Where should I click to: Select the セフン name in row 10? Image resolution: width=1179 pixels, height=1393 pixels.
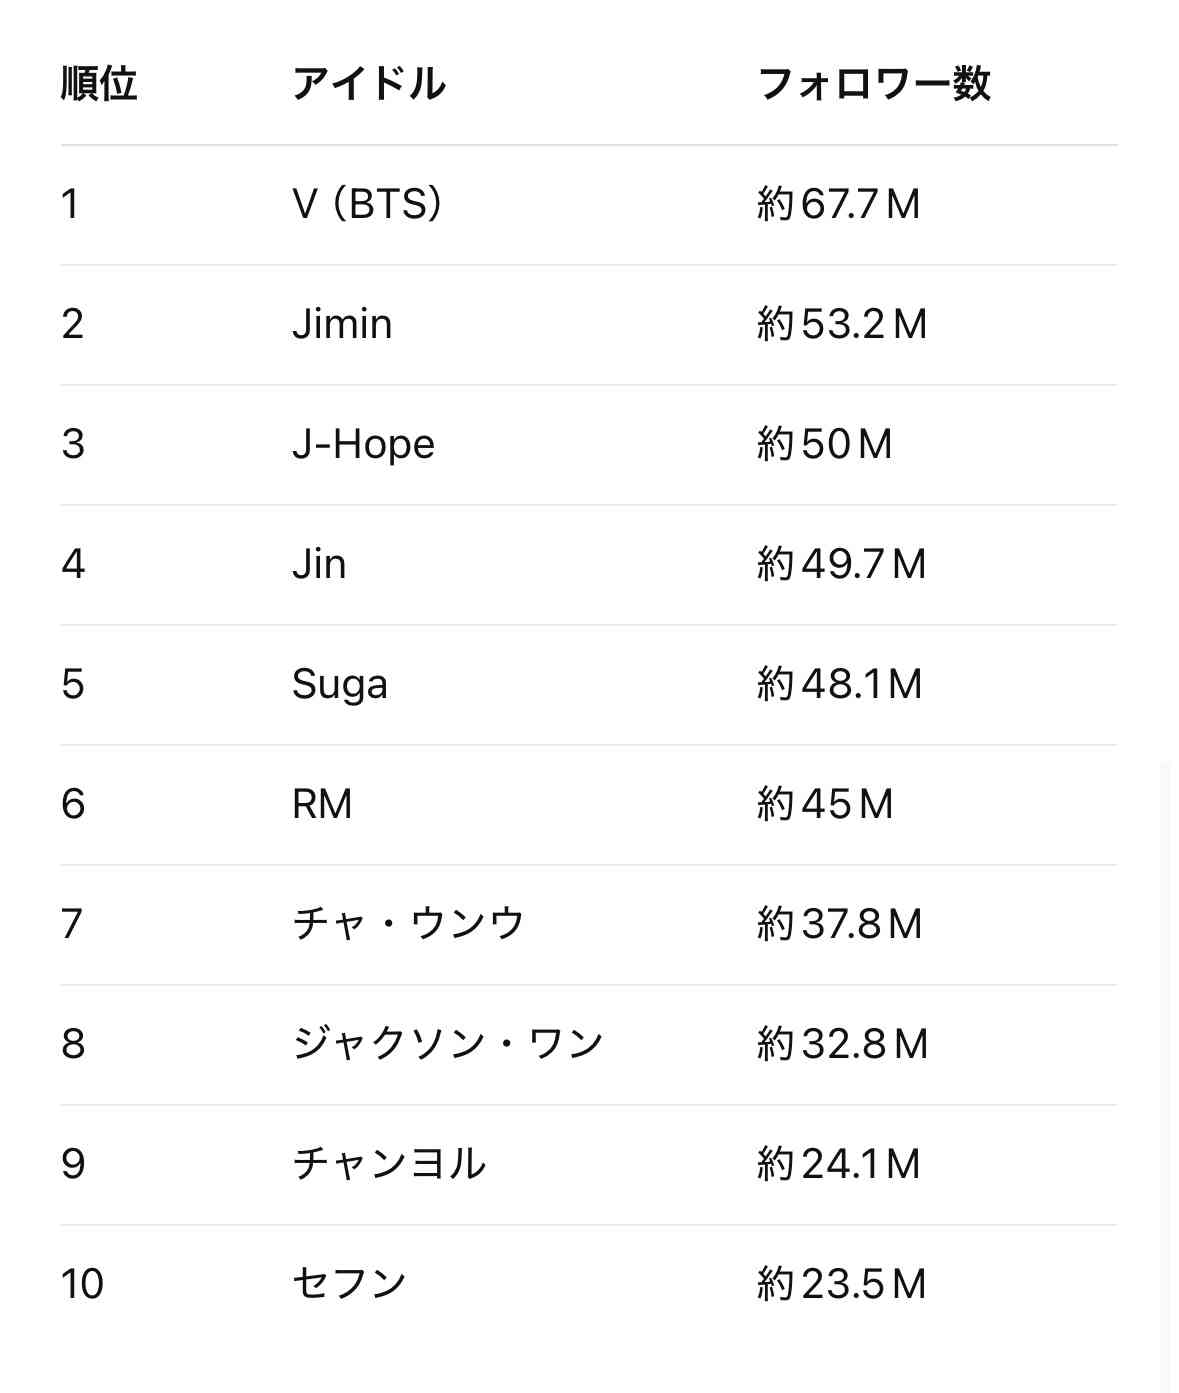pos(349,1284)
